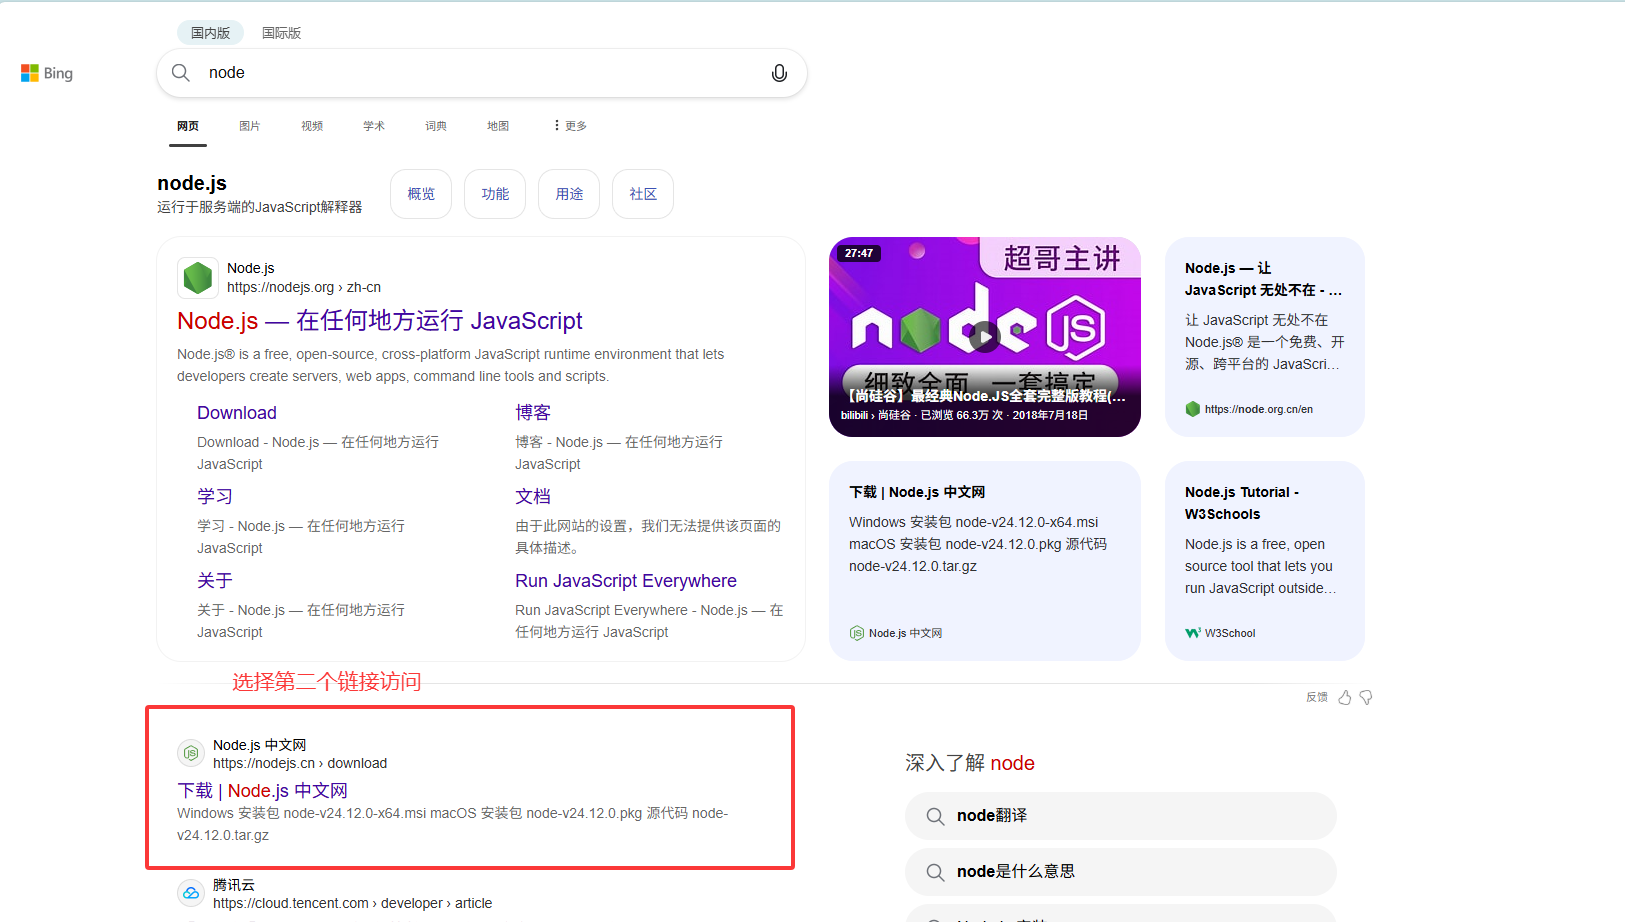The image size is (1625, 922).
Task: Click URL 'https://nodejs.cn › download'
Action: point(300,763)
